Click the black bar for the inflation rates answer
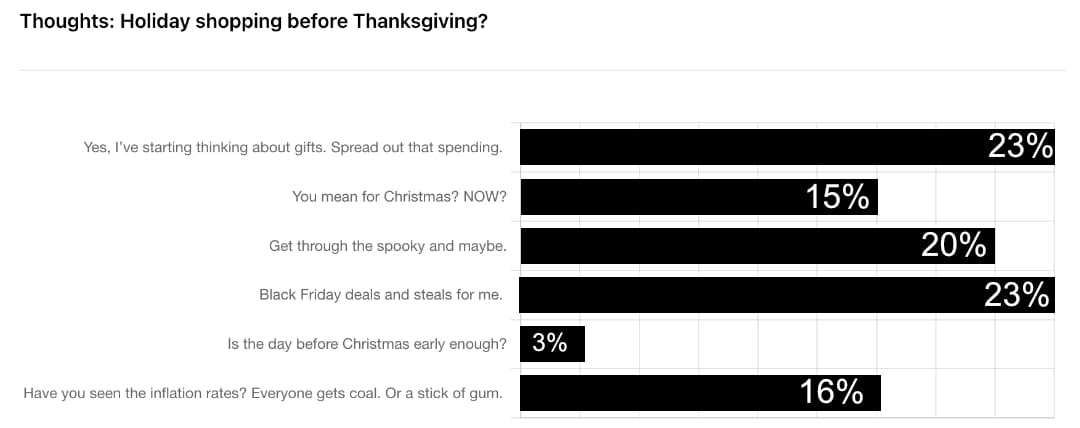This screenshot has width=1080, height=428. 660,393
